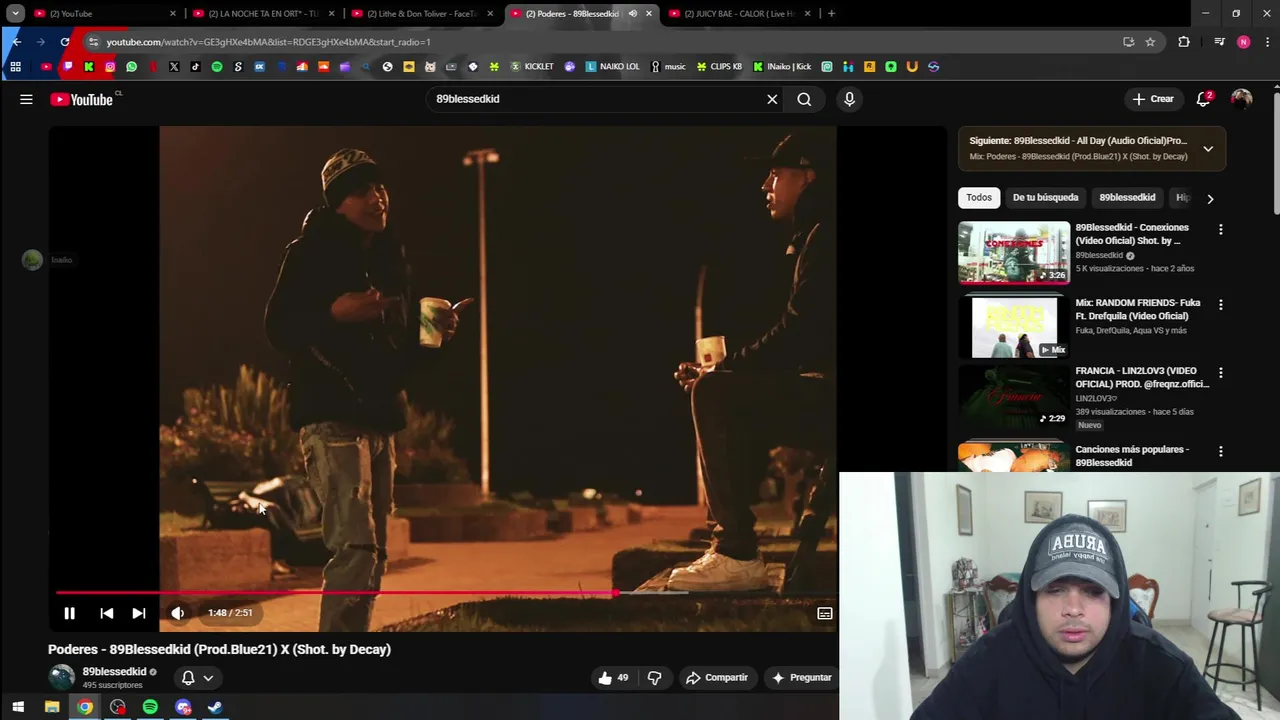Click the Compartir share button

pos(716,678)
